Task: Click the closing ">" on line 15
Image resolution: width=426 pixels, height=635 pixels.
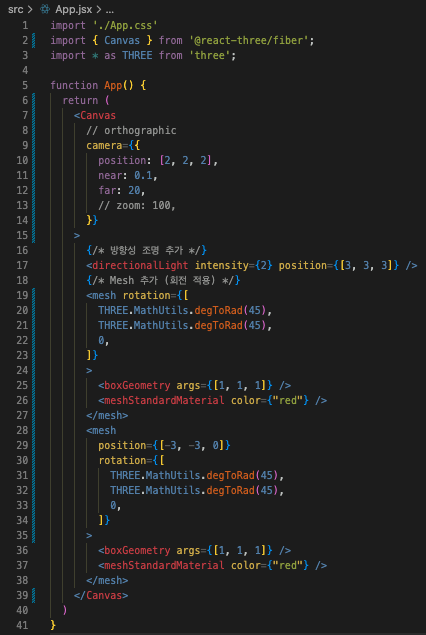Action: [77, 235]
